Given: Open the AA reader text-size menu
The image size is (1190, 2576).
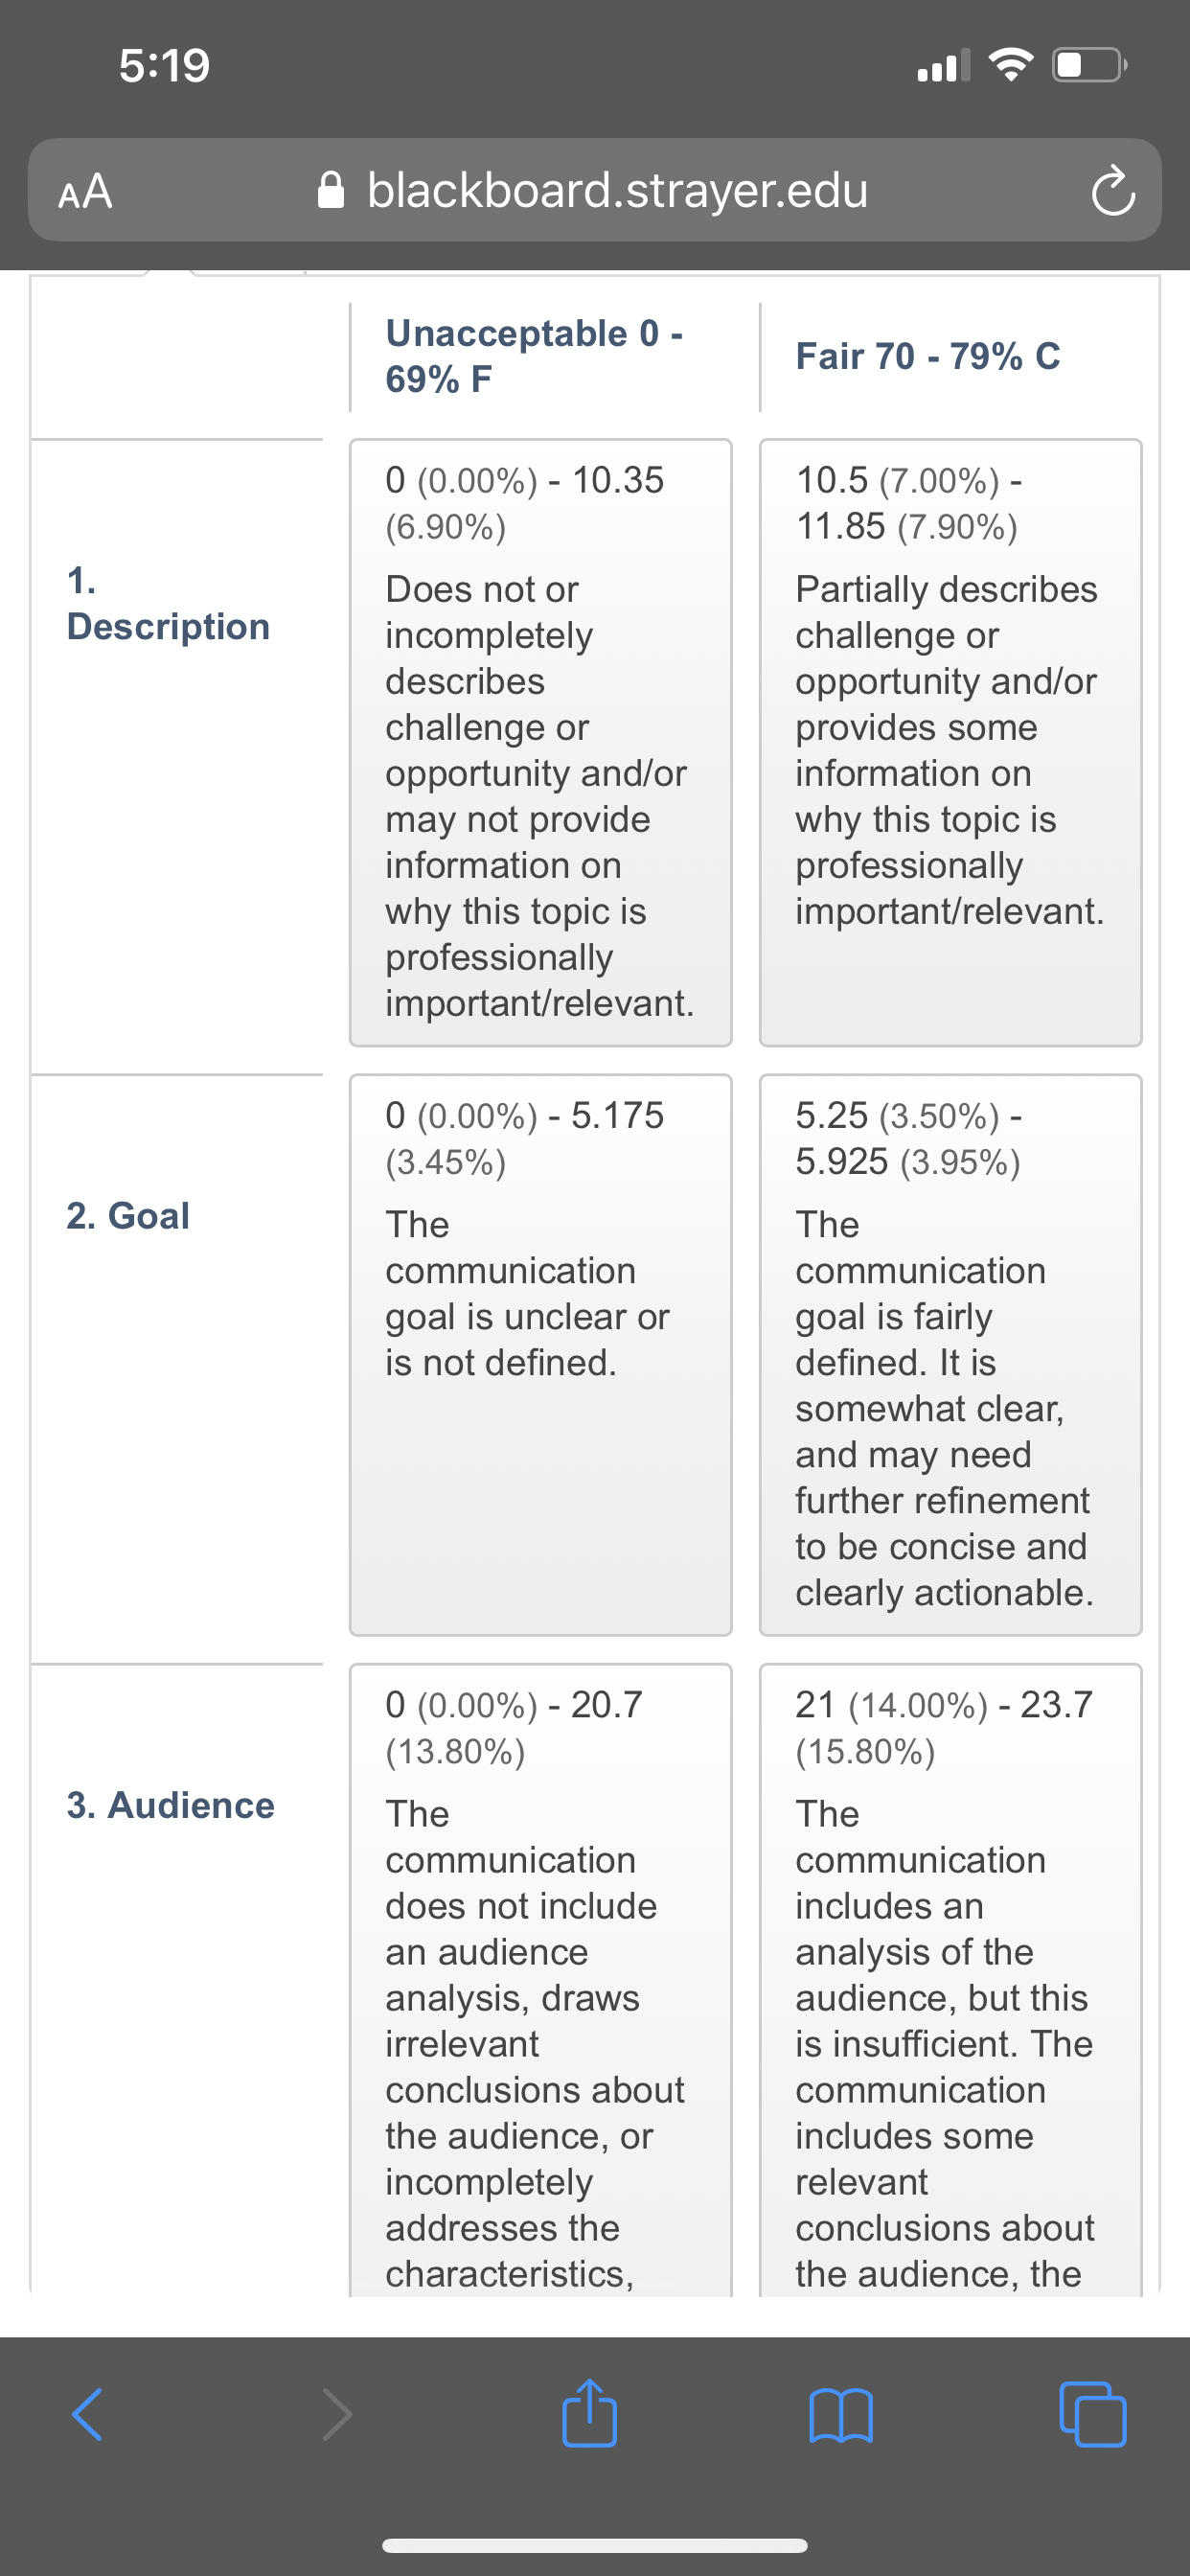Looking at the screenshot, I should click(x=85, y=191).
